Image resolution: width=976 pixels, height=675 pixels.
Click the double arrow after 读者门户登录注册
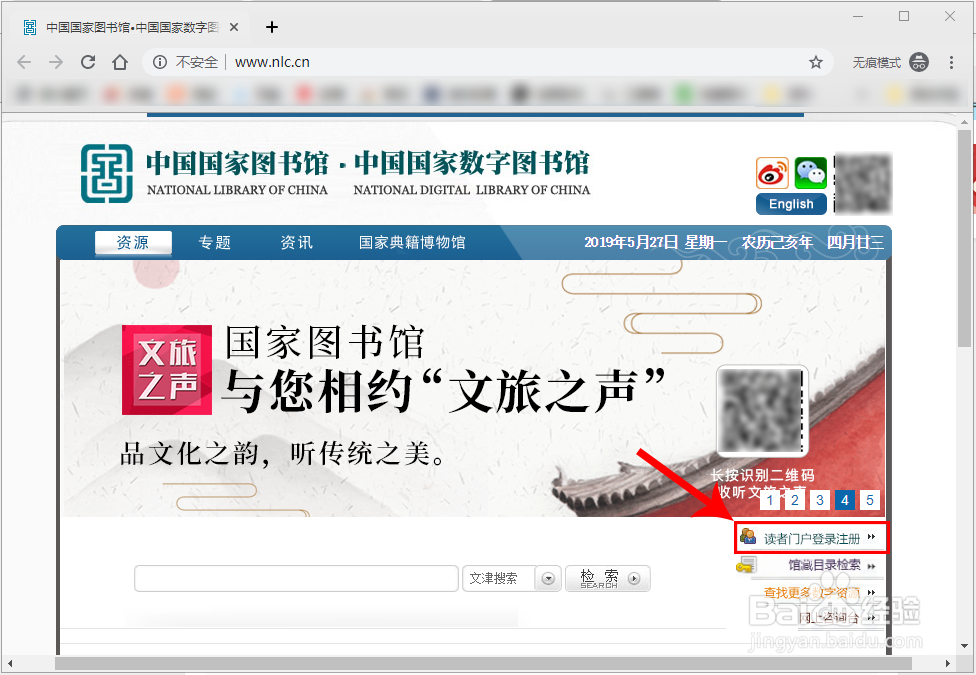click(x=871, y=537)
